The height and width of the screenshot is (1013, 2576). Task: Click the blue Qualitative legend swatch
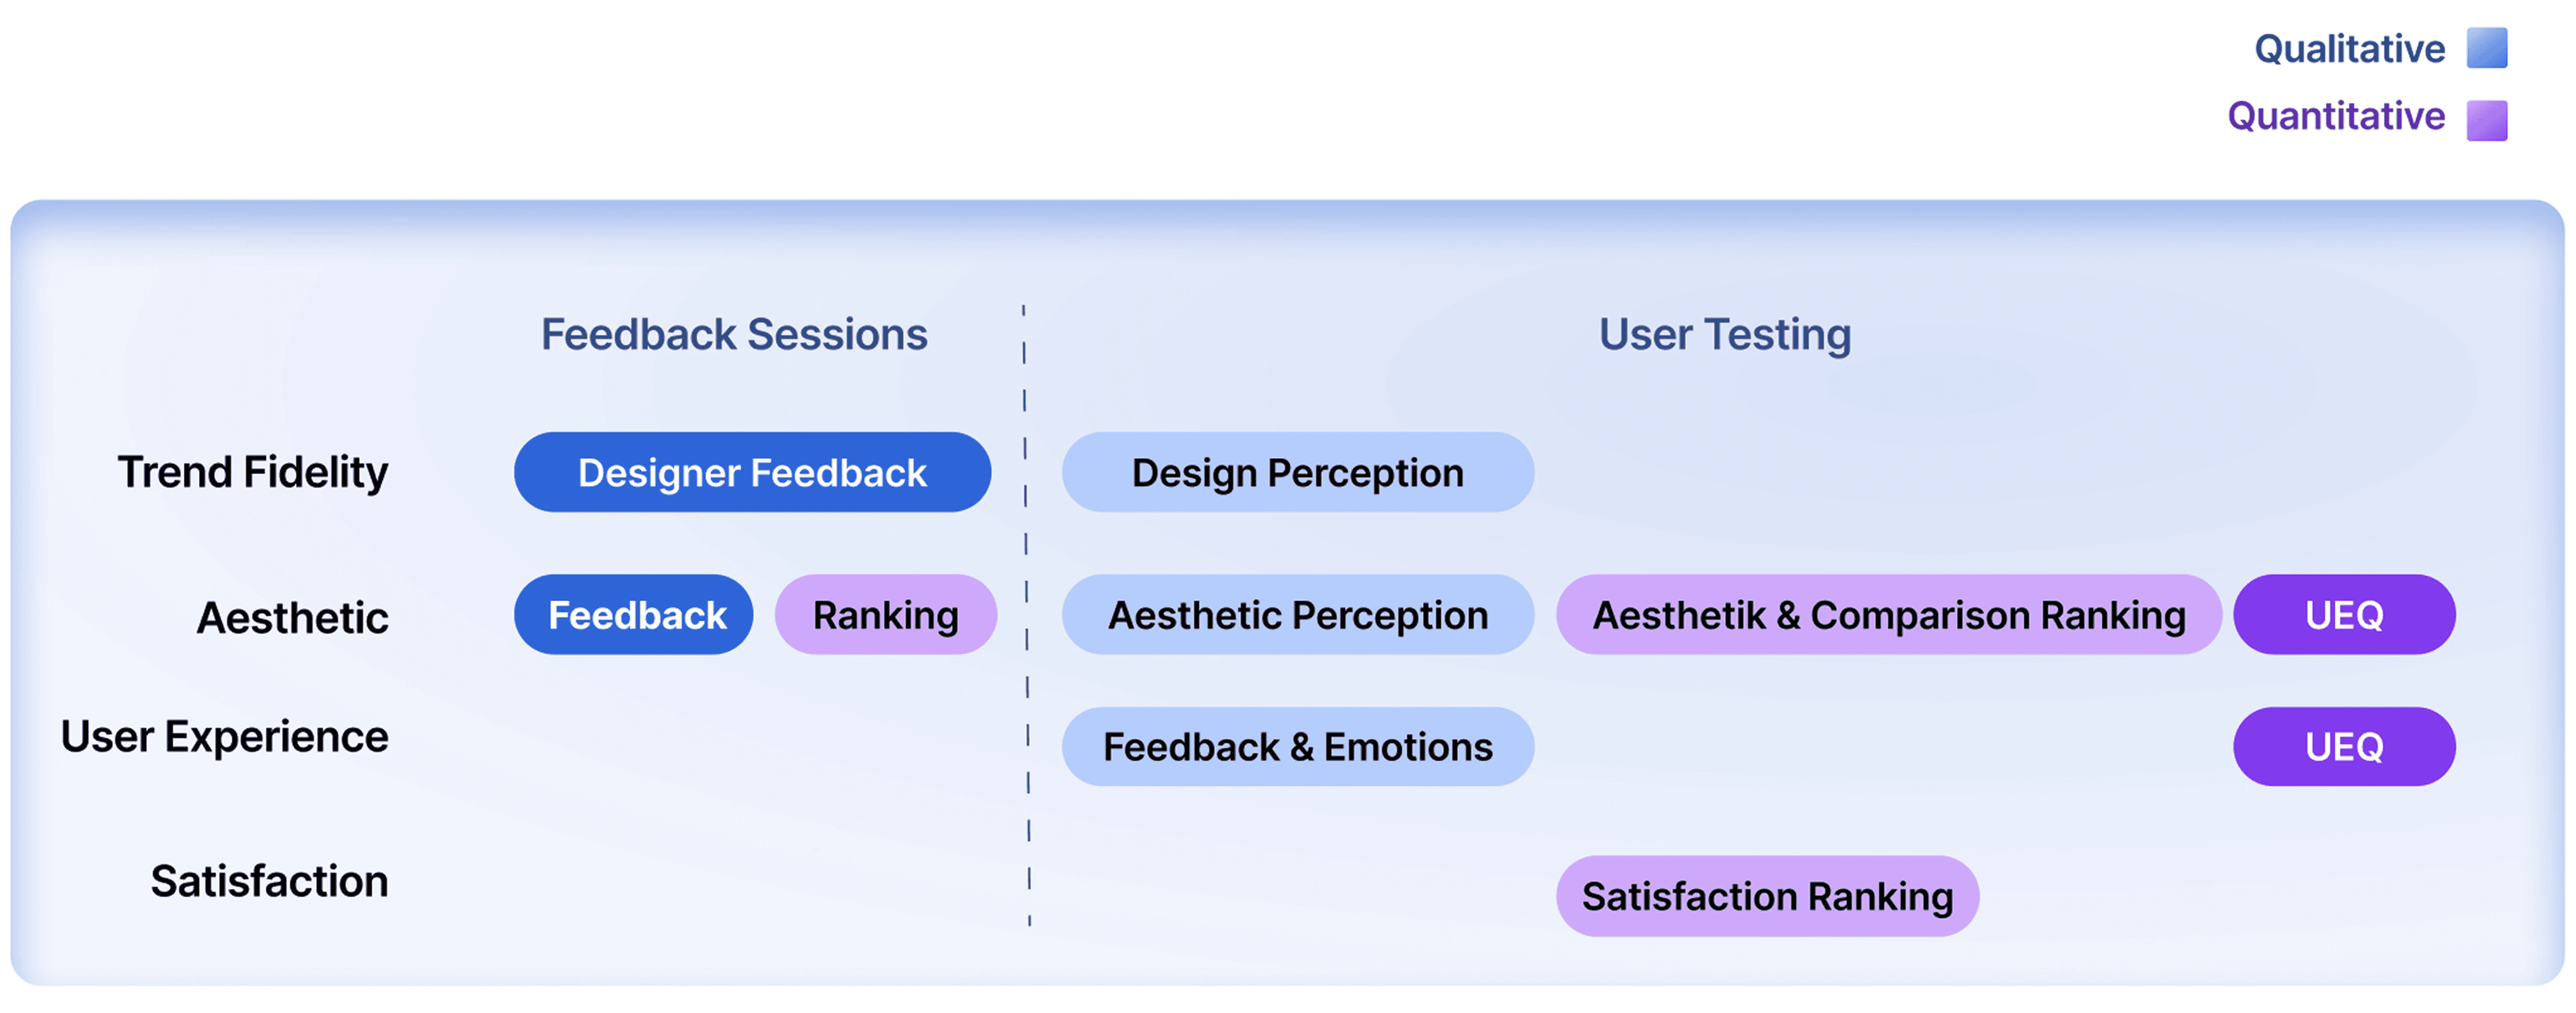(2486, 48)
